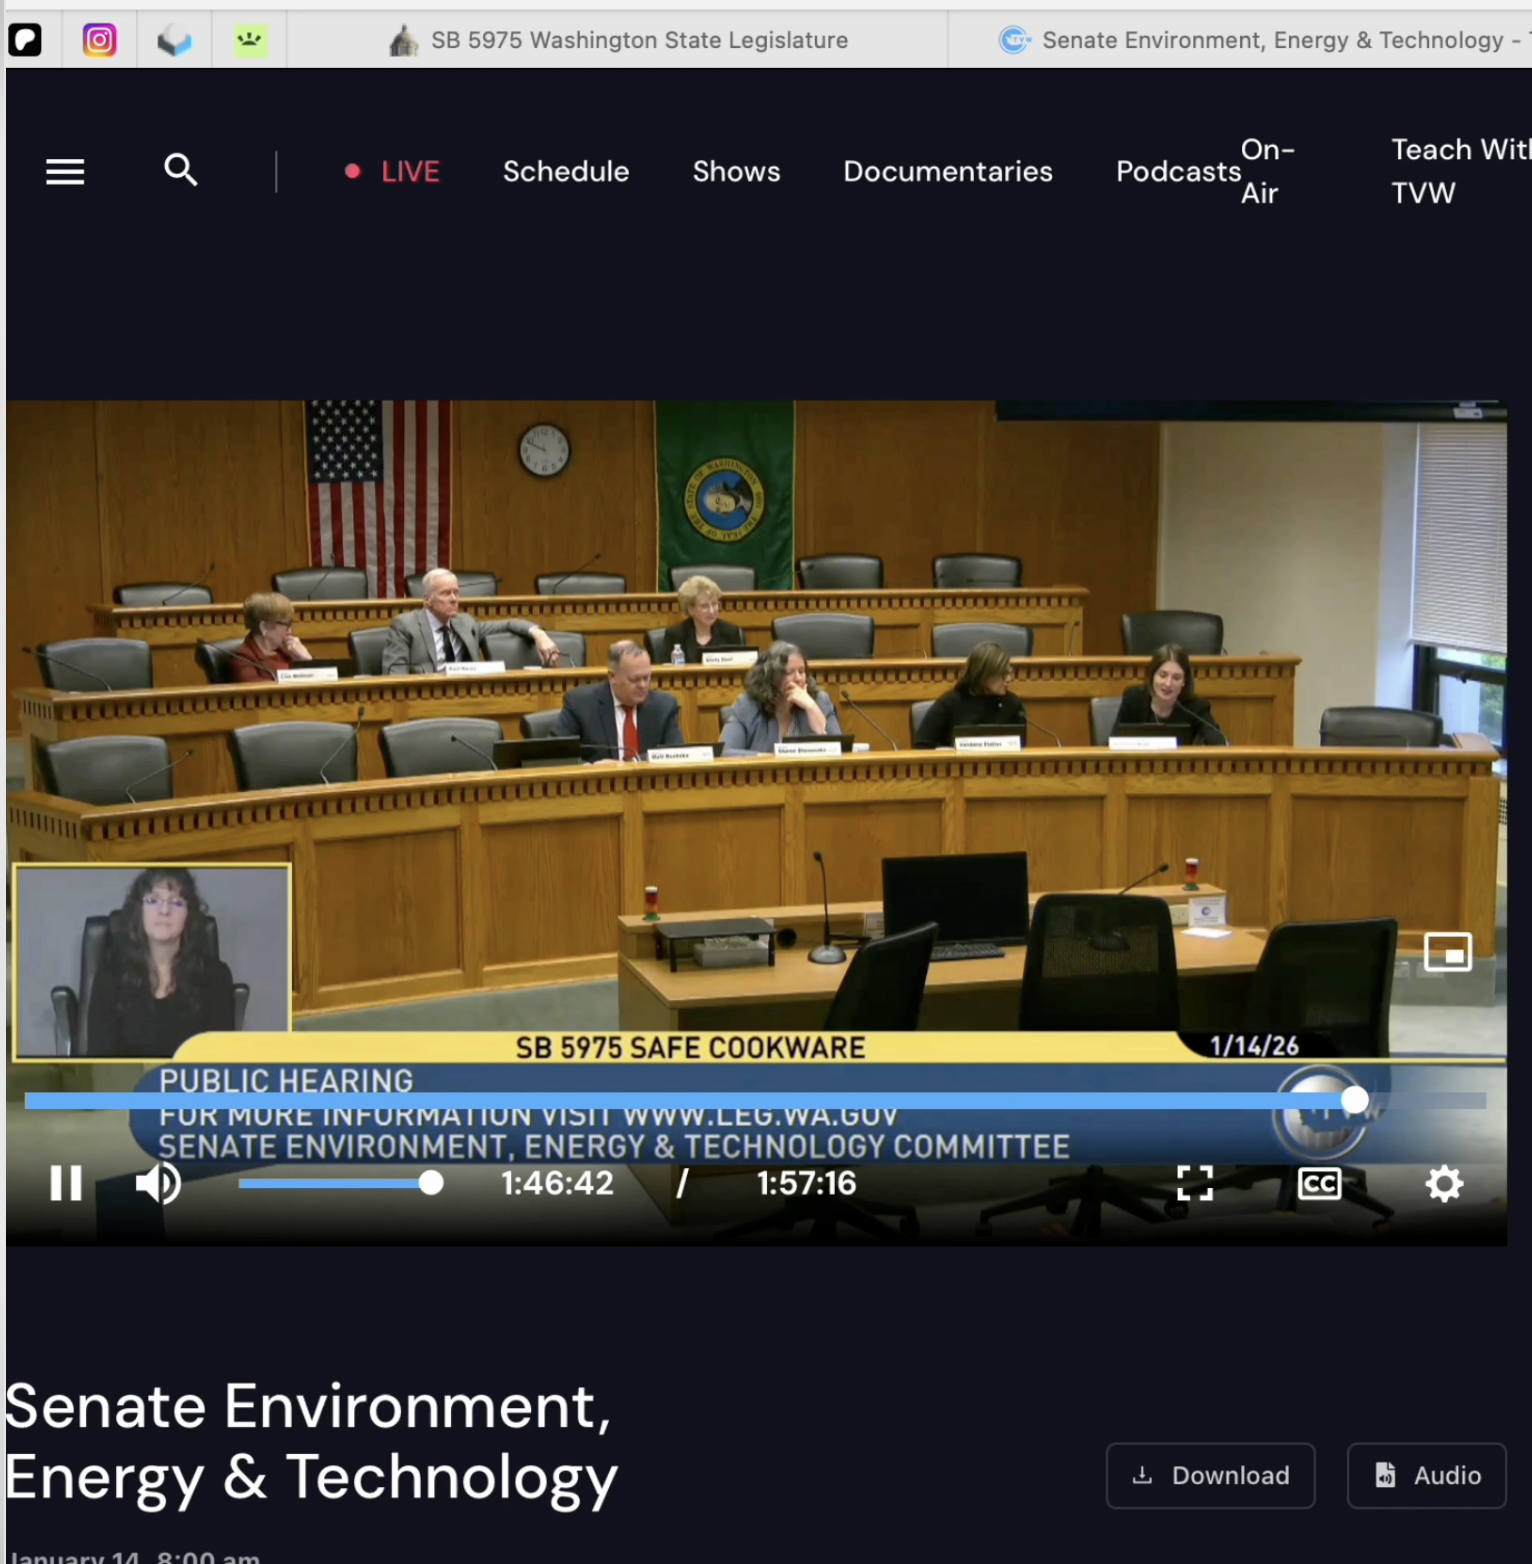
Task: Click the search magnifier icon
Action: [x=180, y=170]
